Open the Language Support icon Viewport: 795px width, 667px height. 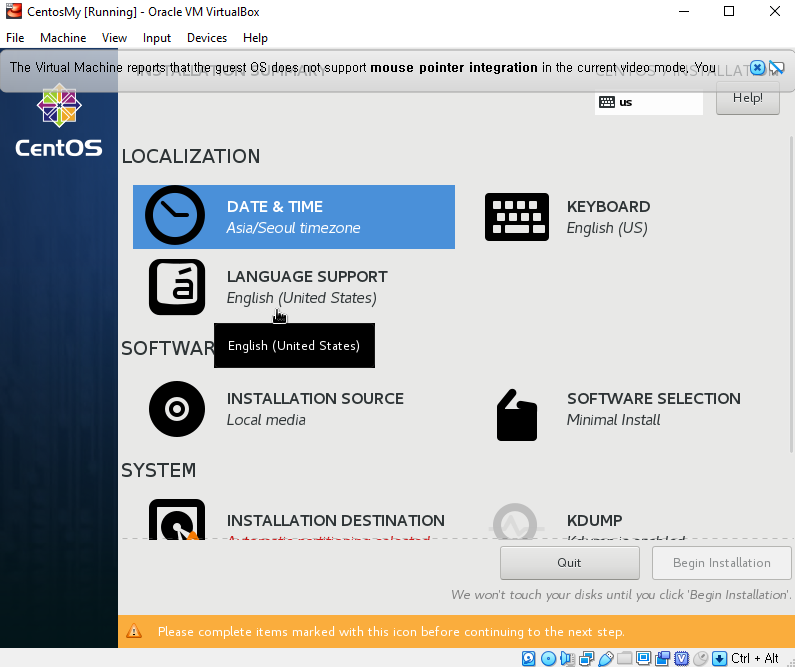[177, 287]
